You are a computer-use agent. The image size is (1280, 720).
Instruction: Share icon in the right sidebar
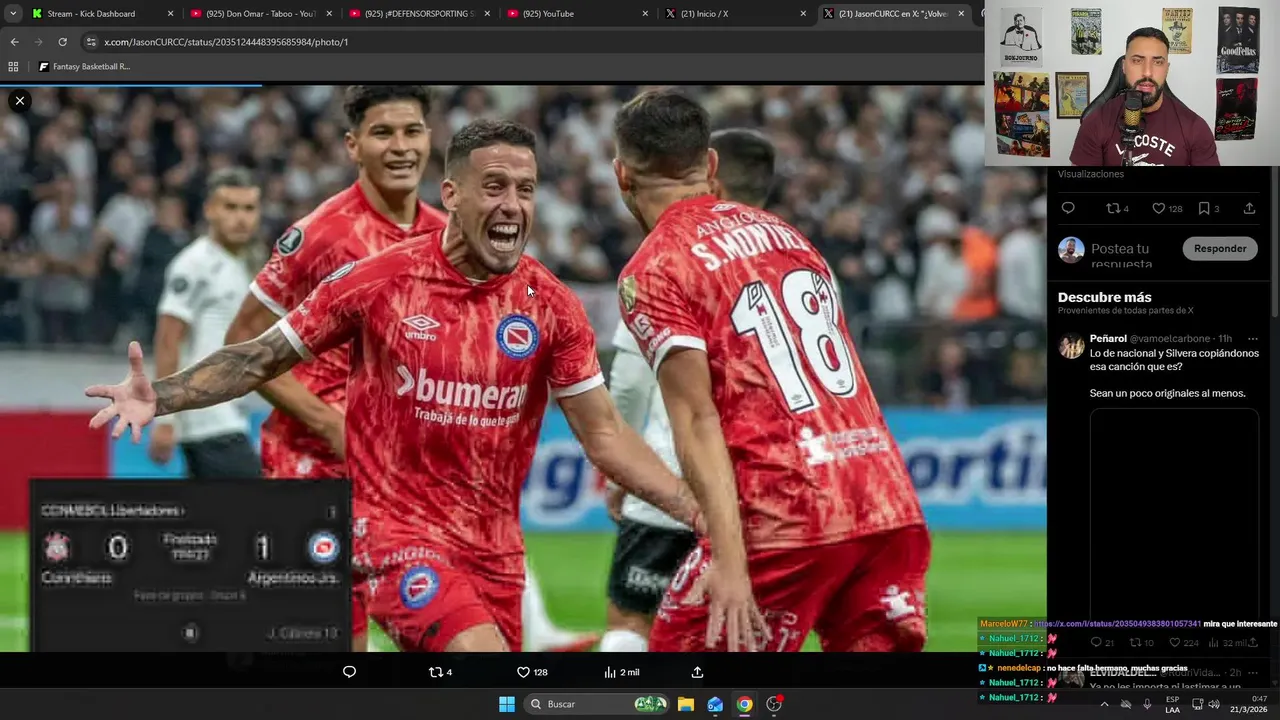point(1249,208)
